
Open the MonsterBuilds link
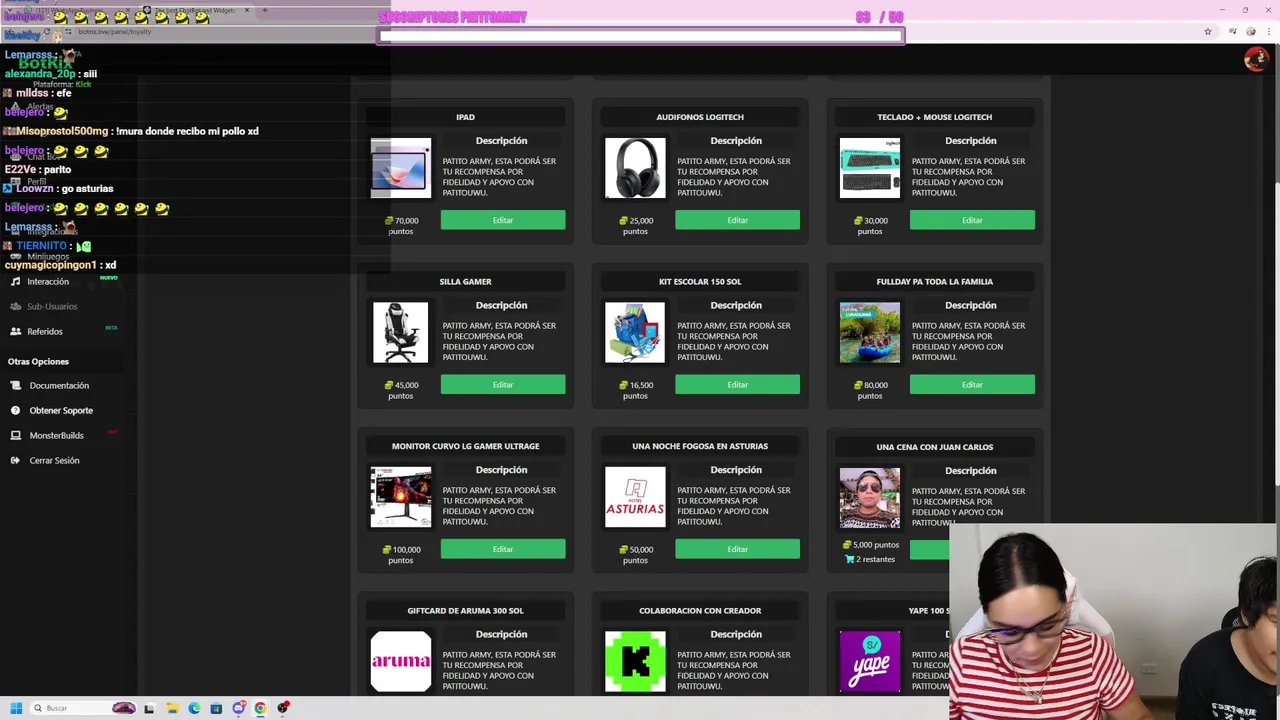56,436
